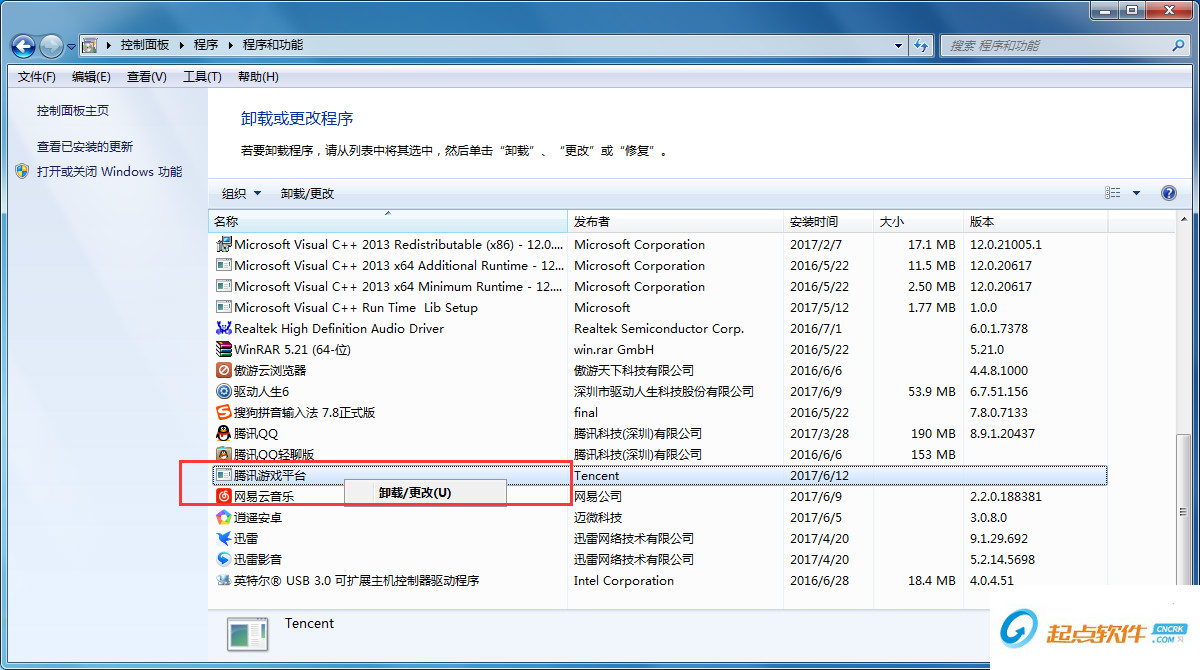The width and height of the screenshot is (1200, 670).
Task: Choose 卸载/更改(U) in context menu
Action: (425, 493)
